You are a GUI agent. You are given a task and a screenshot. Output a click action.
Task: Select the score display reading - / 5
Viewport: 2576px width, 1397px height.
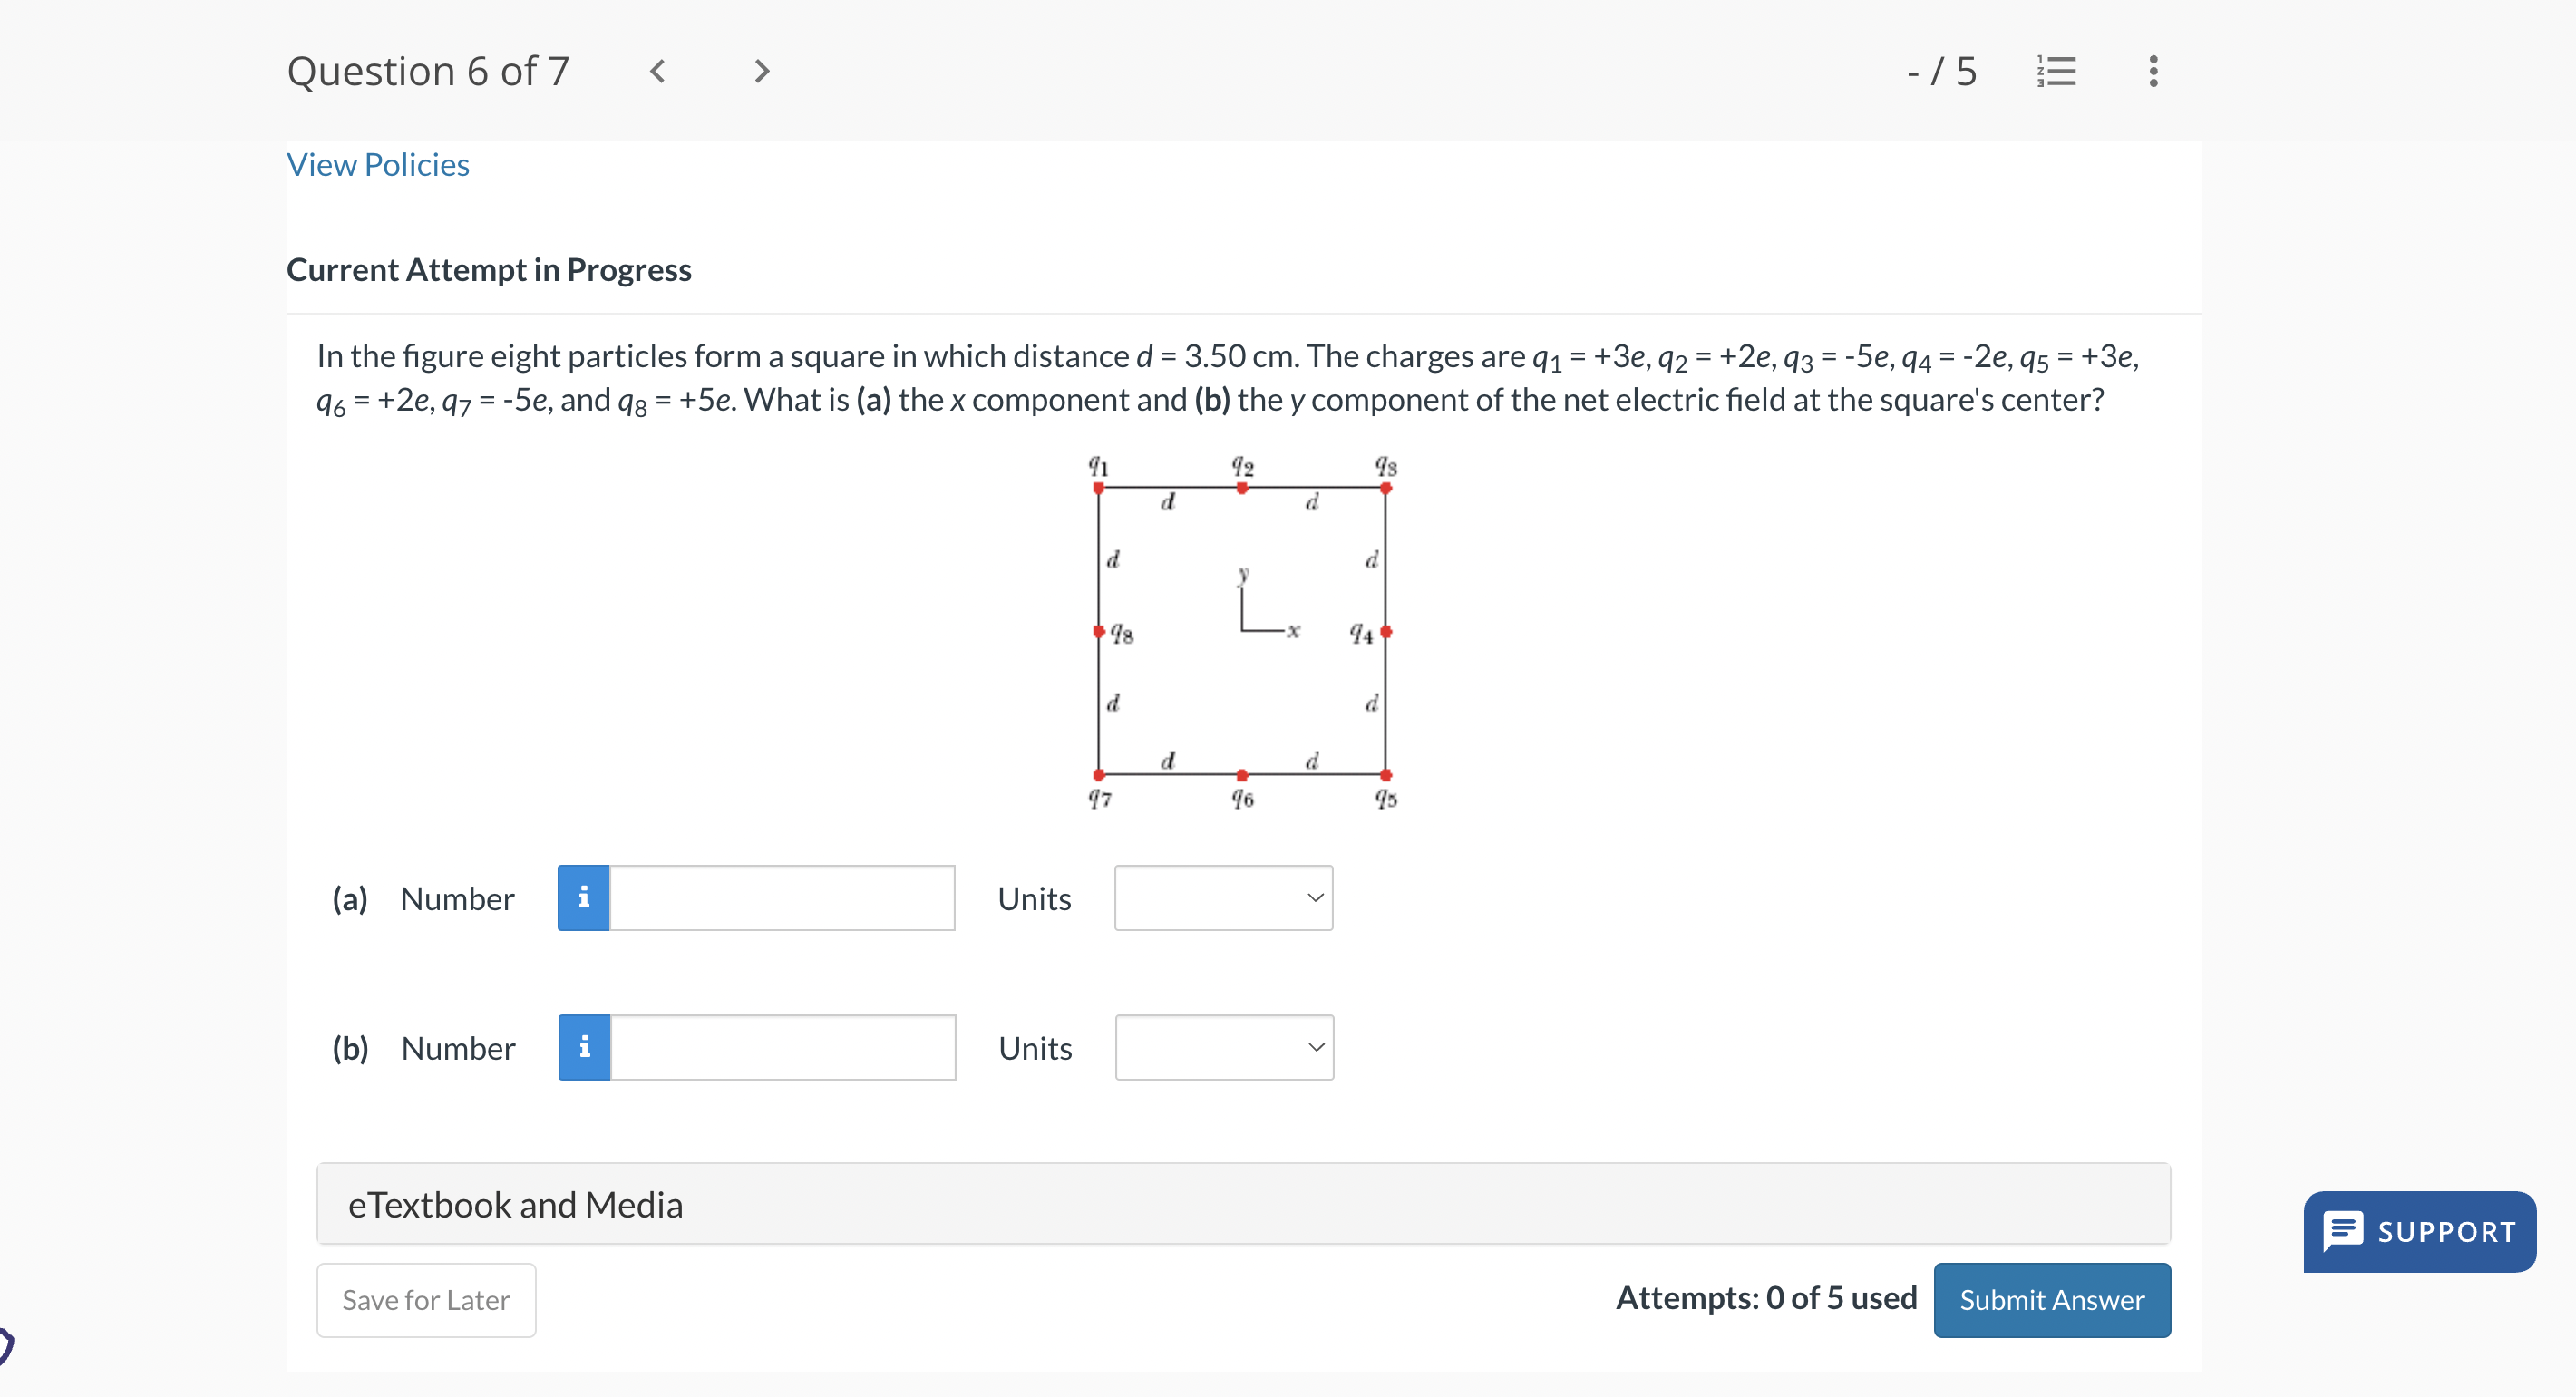(x=1941, y=70)
